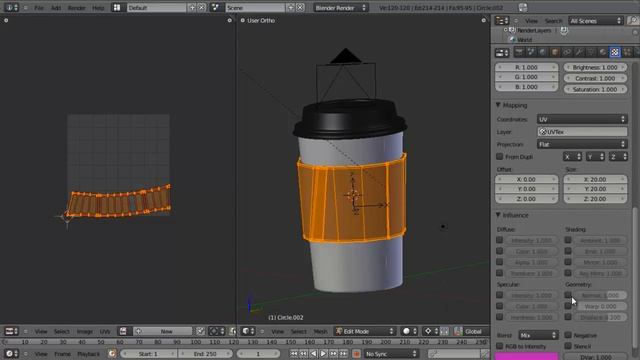Enable Diffuse Intensity influence checkbox
The image size is (640, 360).
point(499,240)
